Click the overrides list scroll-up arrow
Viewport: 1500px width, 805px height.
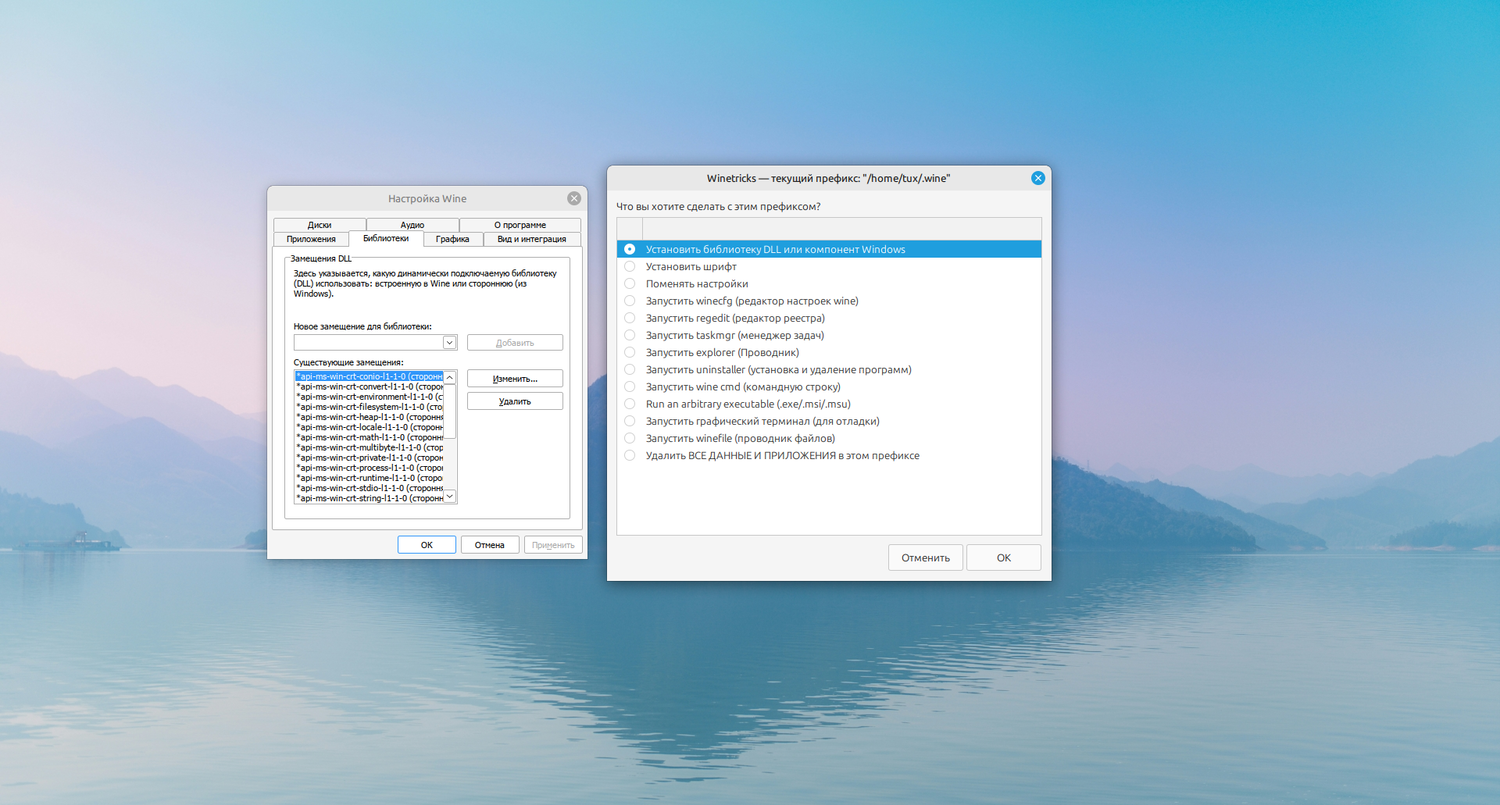[450, 378]
